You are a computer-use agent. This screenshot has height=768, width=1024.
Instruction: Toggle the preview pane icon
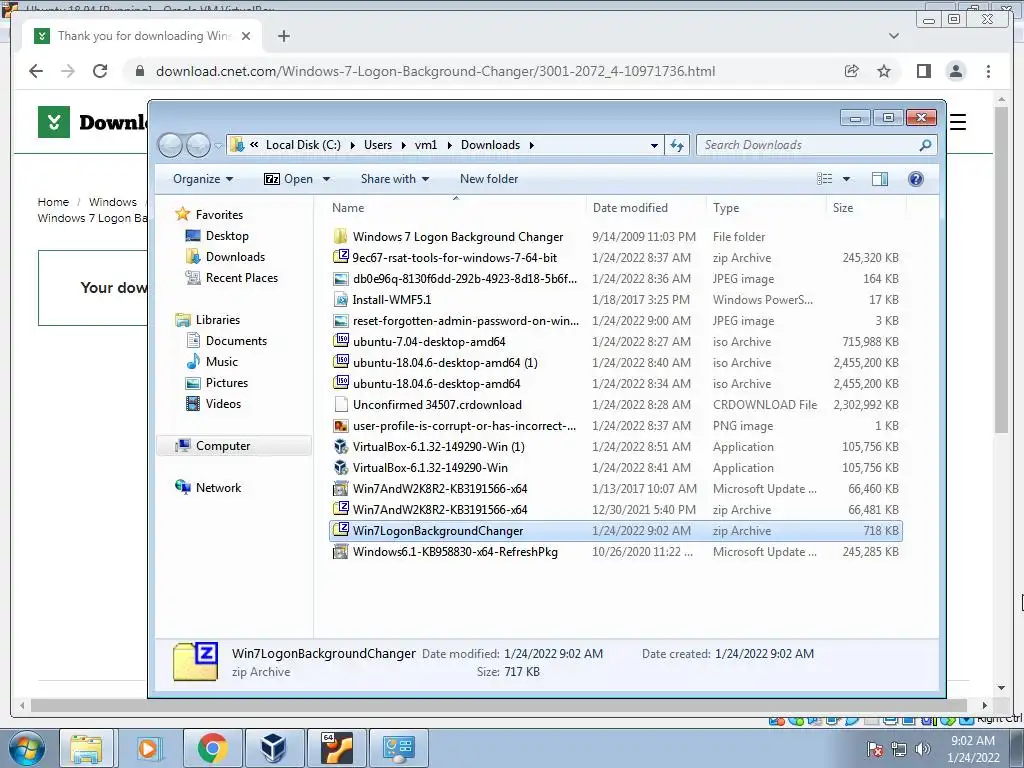(880, 179)
